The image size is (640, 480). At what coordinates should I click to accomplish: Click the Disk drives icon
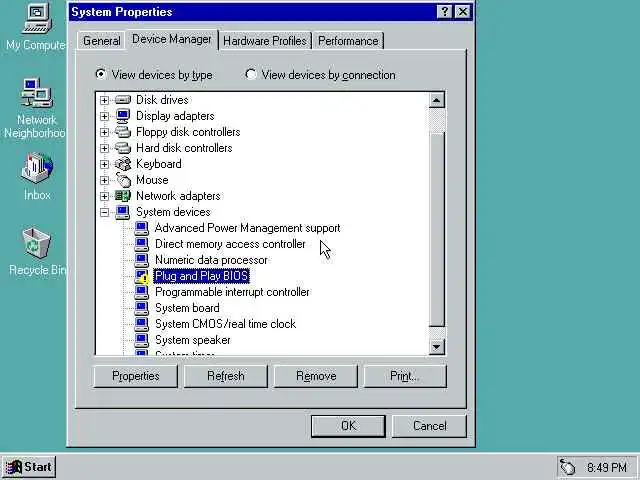(x=122, y=100)
